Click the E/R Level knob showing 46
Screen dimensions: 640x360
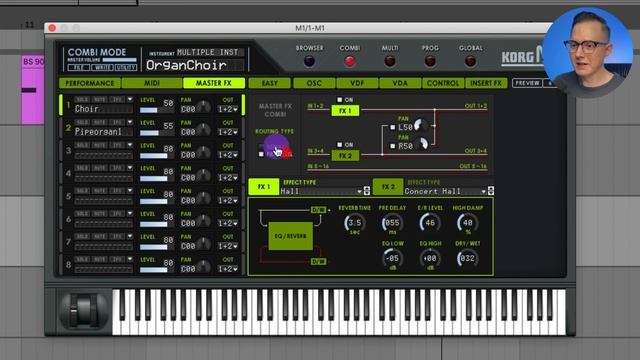[x=429, y=223]
